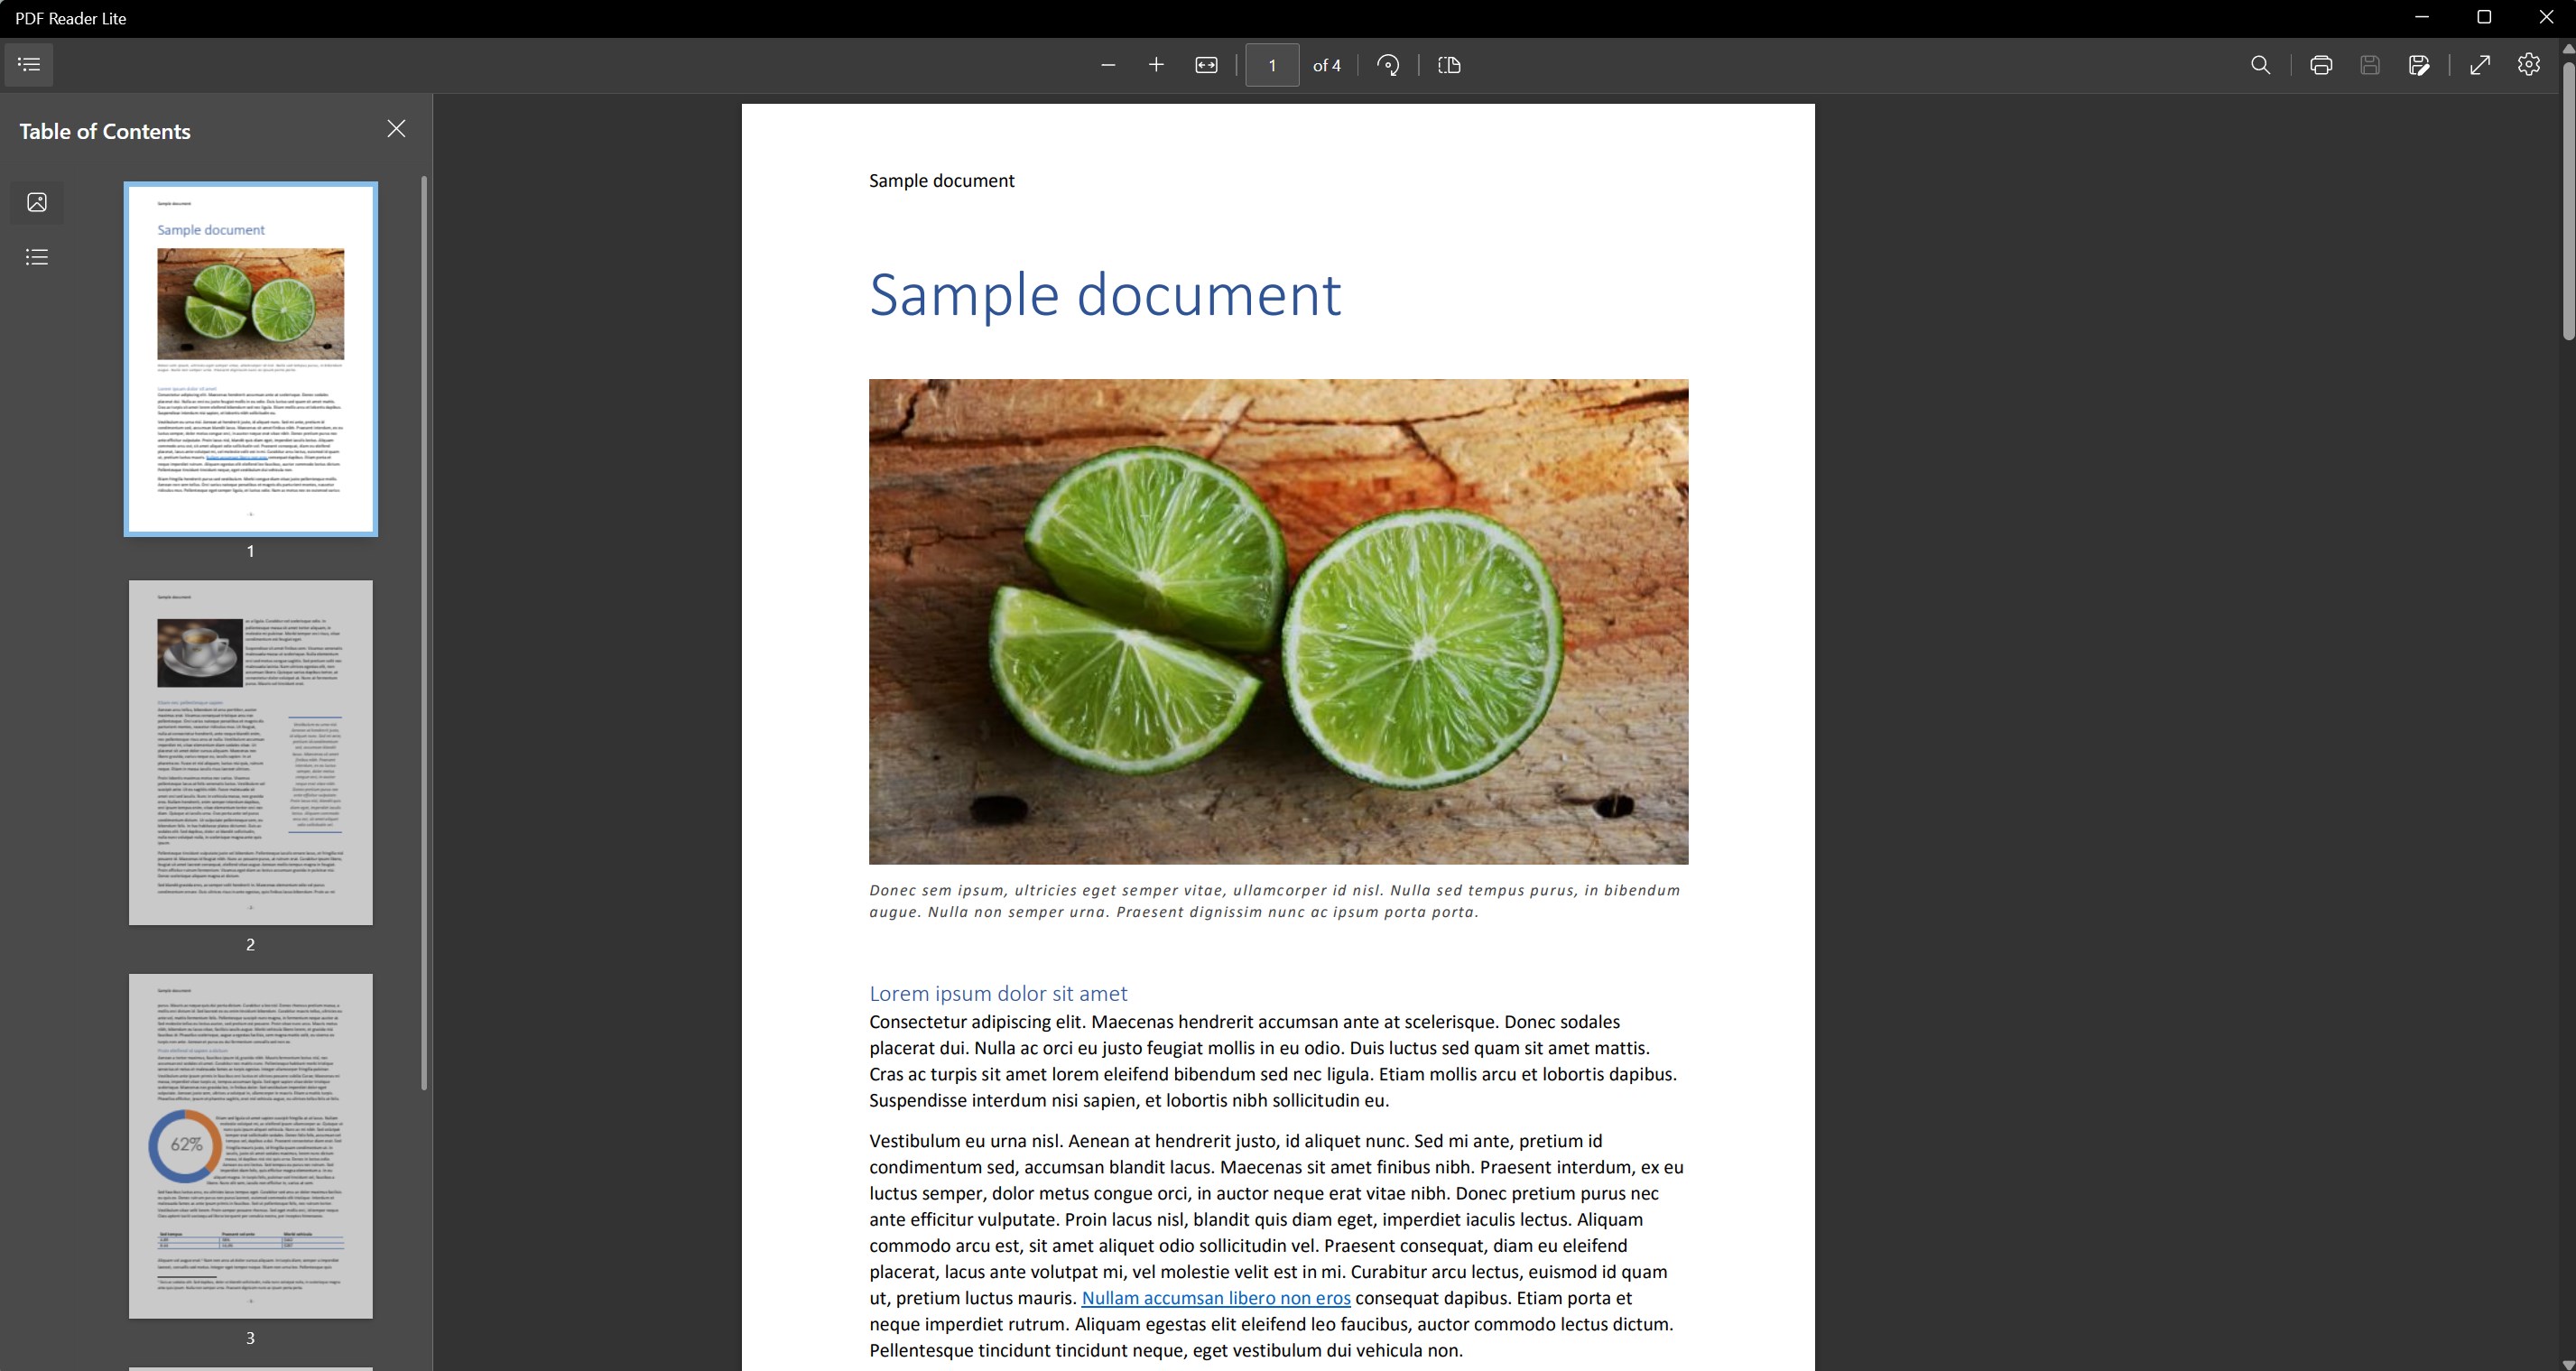Open the settings gear icon

click(2529, 65)
